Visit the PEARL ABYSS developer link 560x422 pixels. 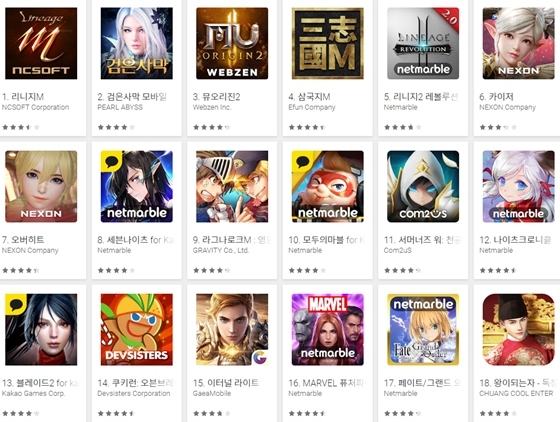120,107
